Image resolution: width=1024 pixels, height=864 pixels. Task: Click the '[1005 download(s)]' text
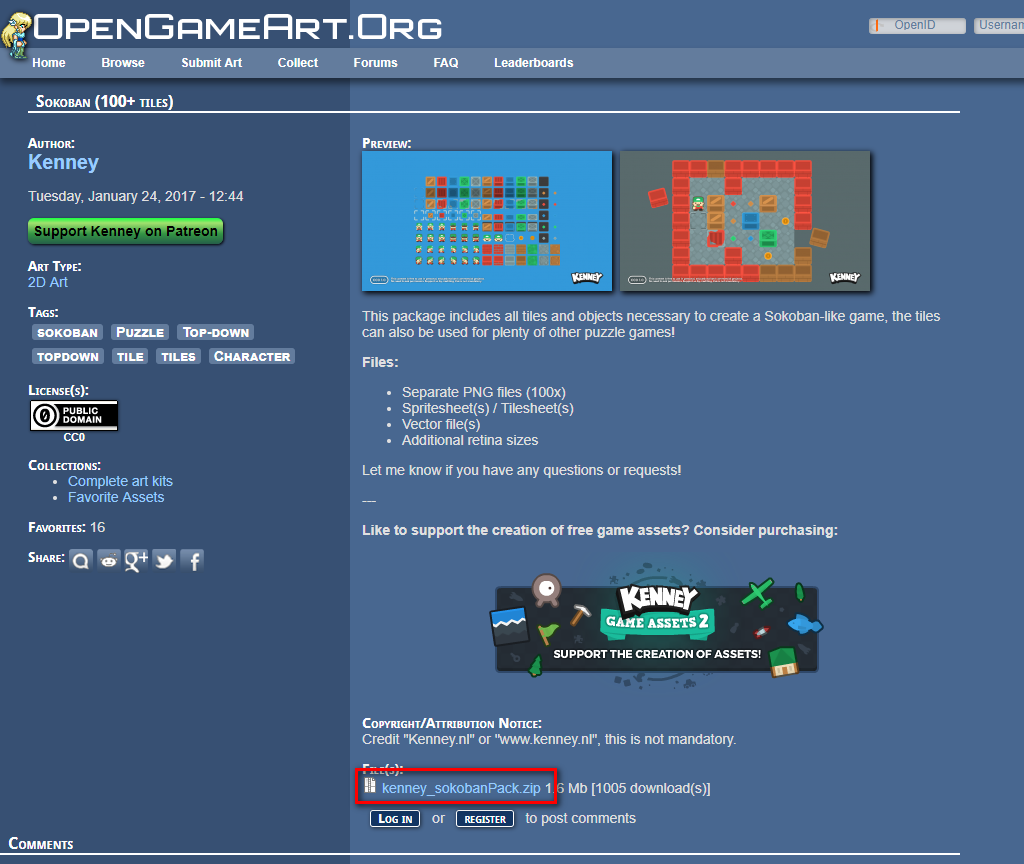650,788
